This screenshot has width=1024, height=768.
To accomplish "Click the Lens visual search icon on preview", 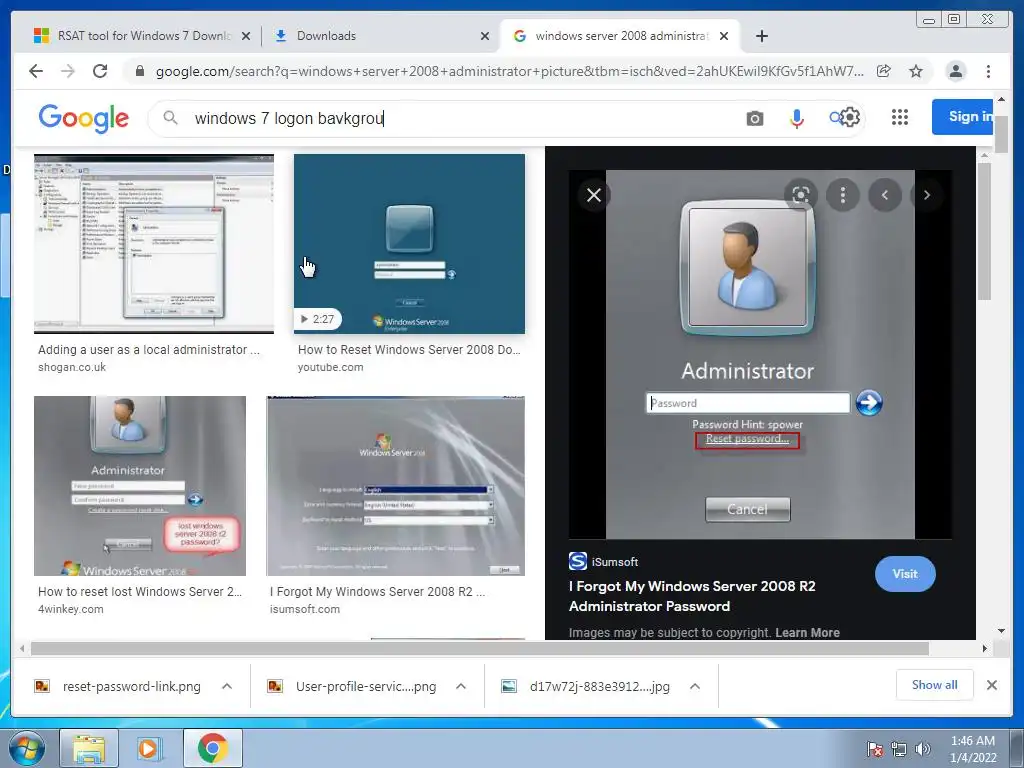I will (x=801, y=195).
